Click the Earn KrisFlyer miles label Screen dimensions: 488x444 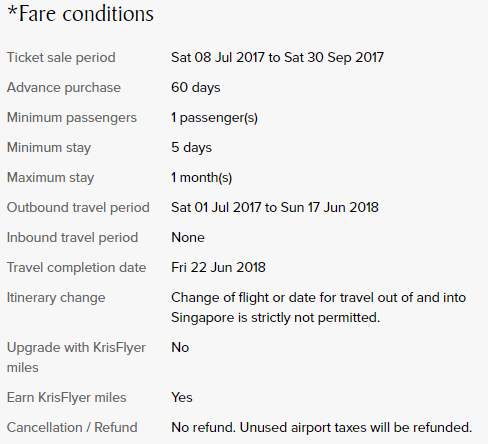(x=67, y=398)
